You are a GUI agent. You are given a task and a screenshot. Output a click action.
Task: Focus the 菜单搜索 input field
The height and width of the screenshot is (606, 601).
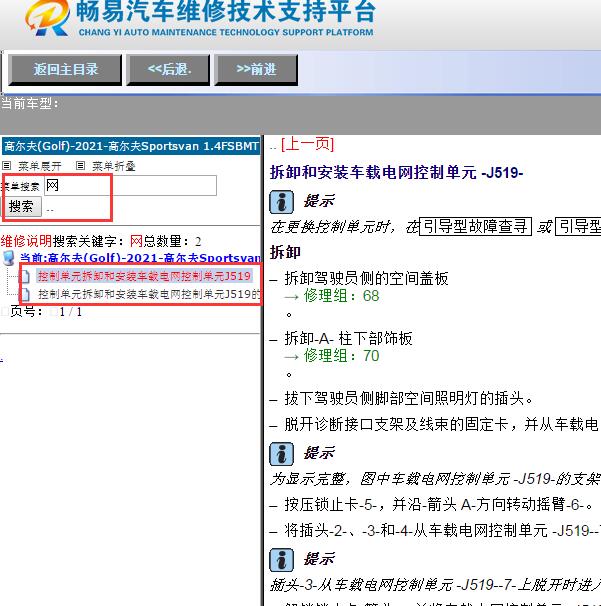click(x=131, y=186)
